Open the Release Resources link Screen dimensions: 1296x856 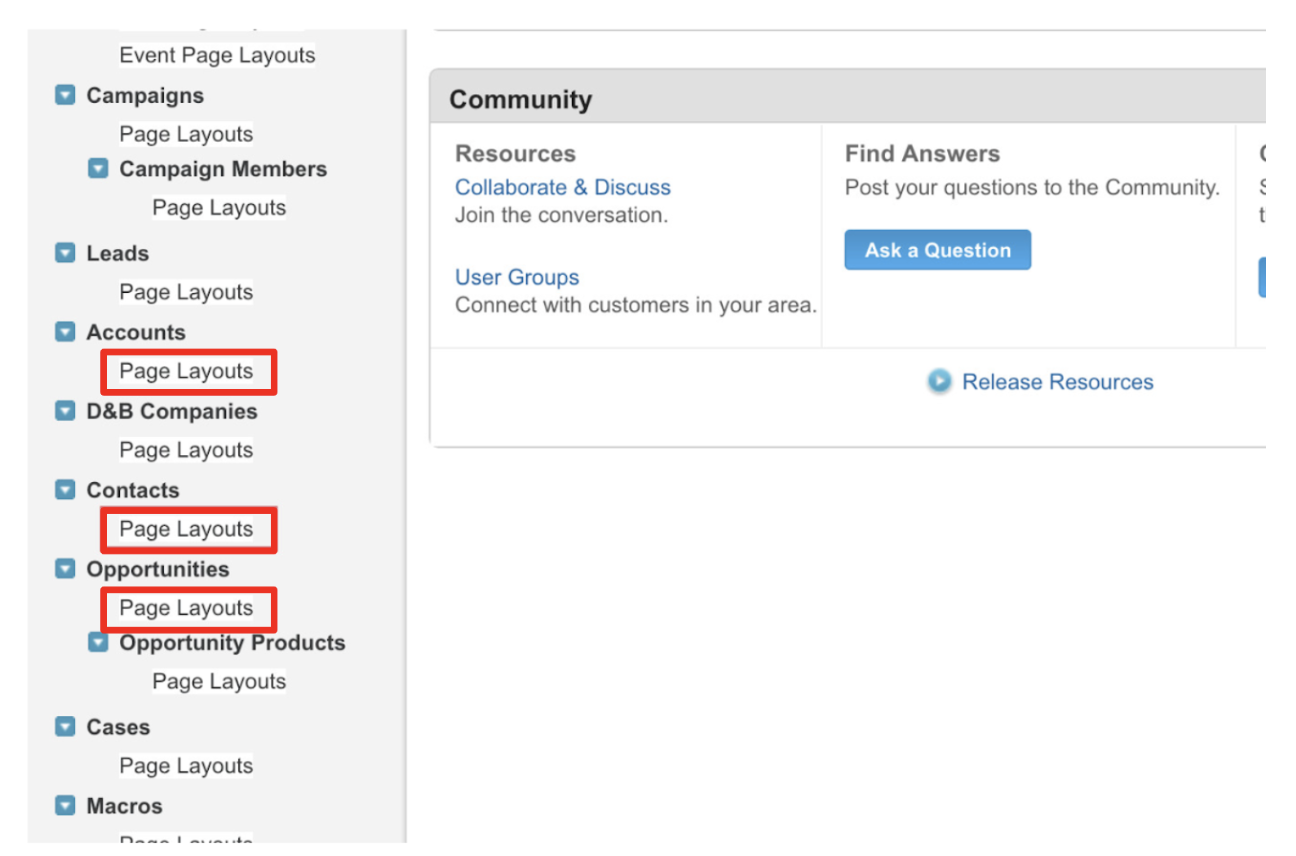click(x=1058, y=382)
